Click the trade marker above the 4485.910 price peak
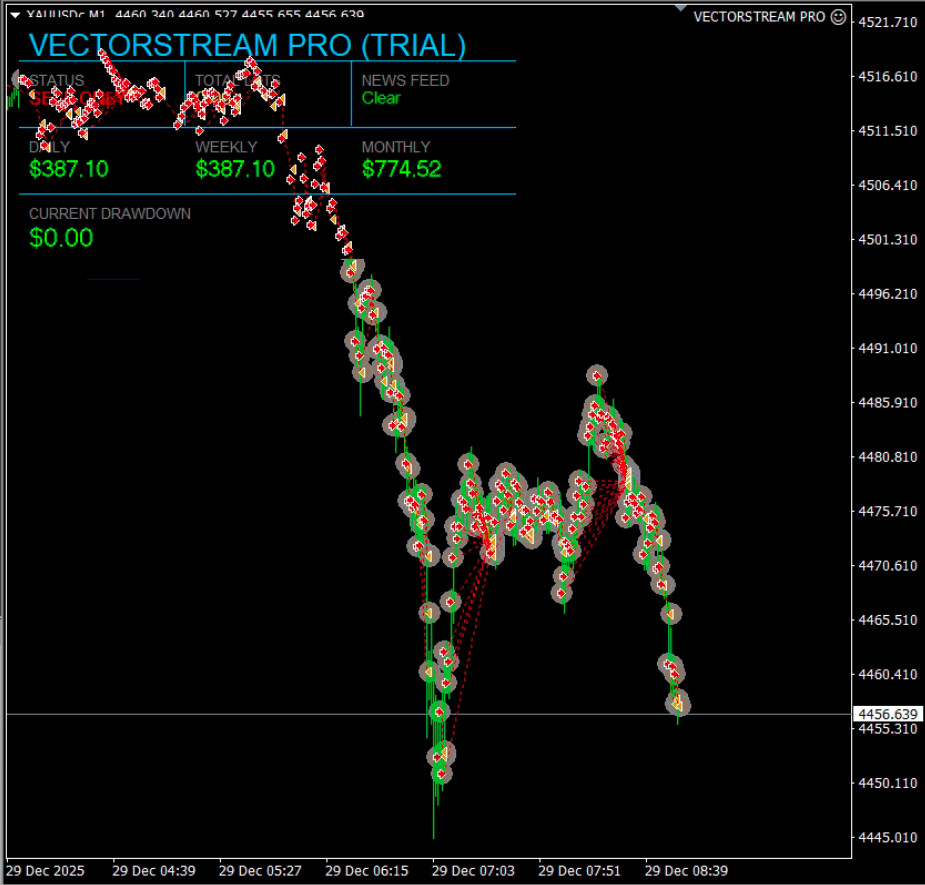The height and width of the screenshot is (885, 925). [597, 375]
